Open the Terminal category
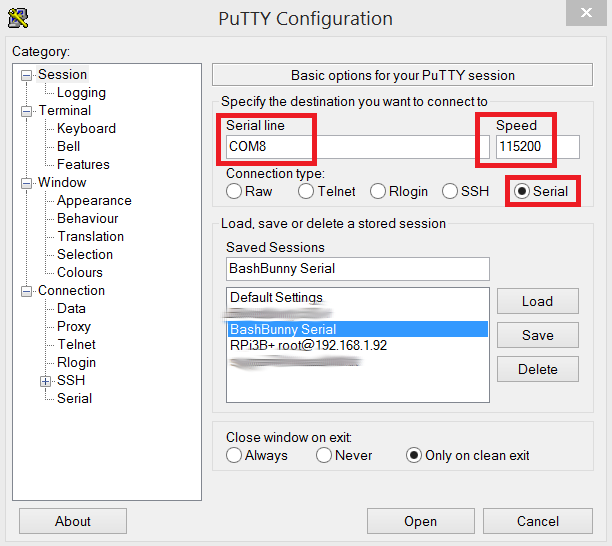Viewport: 612px width, 546px height. (65, 110)
